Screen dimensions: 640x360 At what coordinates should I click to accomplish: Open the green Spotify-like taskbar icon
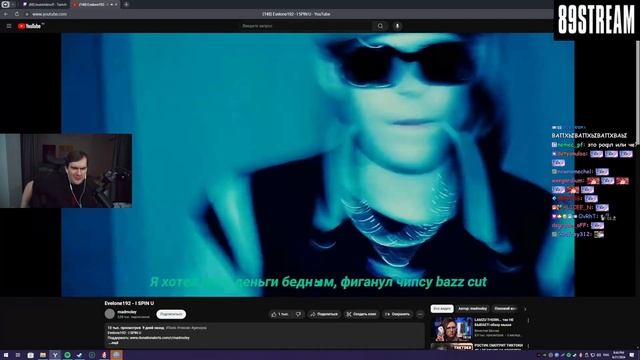[x=67, y=355]
